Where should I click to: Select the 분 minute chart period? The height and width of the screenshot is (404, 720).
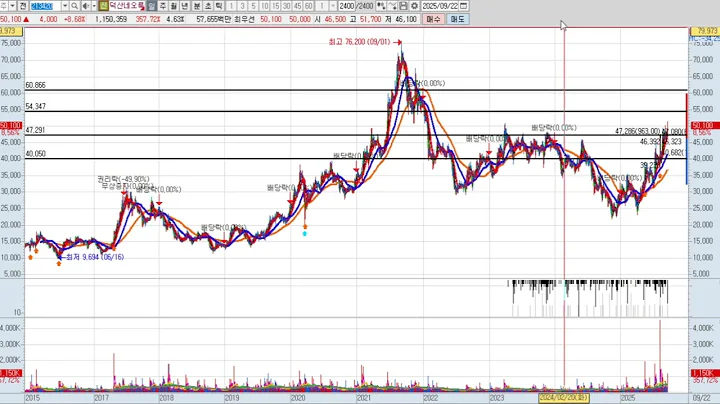tap(197, 6)
